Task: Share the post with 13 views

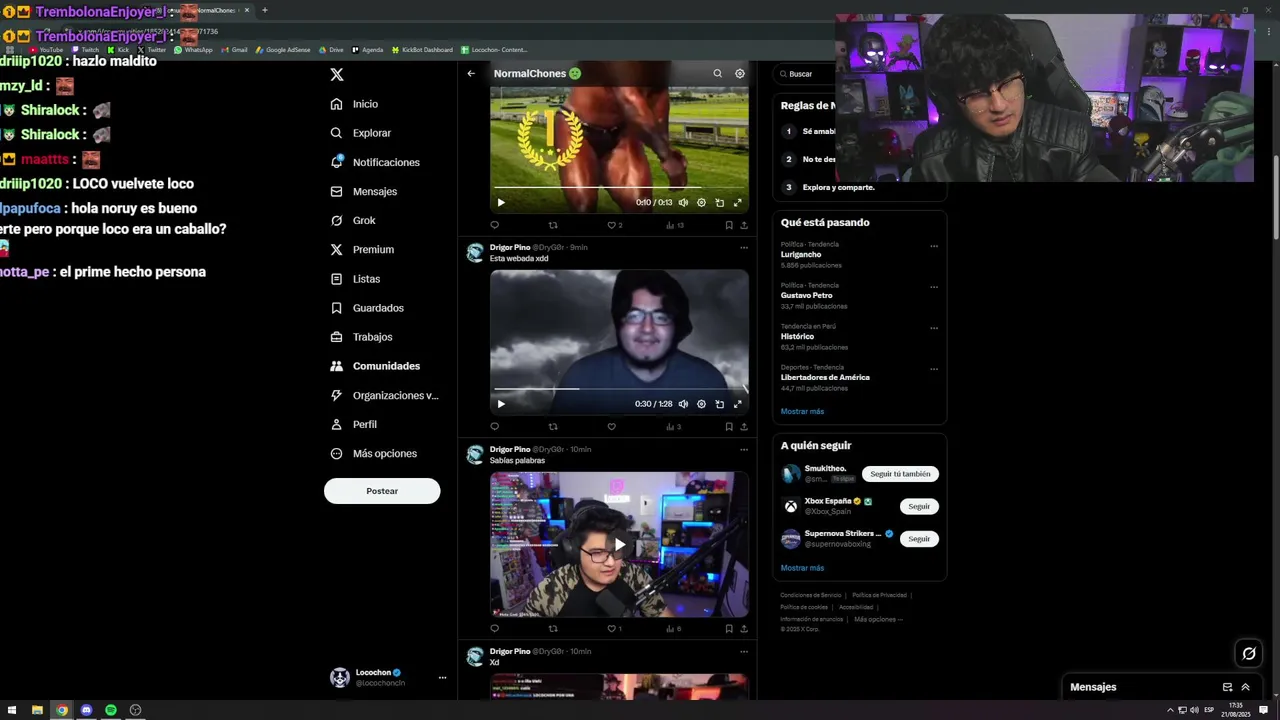Action: coord(743,225)
